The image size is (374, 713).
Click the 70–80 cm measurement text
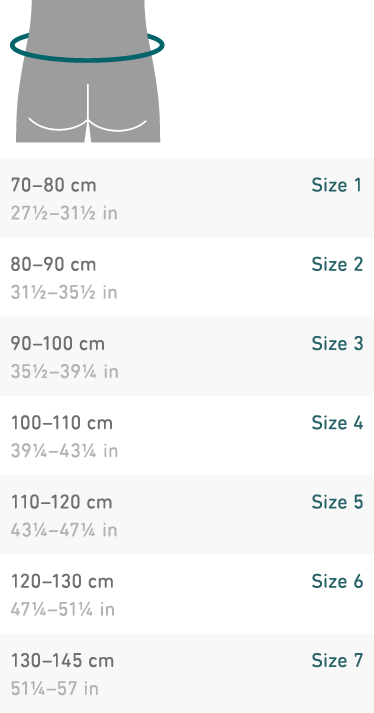53,186
